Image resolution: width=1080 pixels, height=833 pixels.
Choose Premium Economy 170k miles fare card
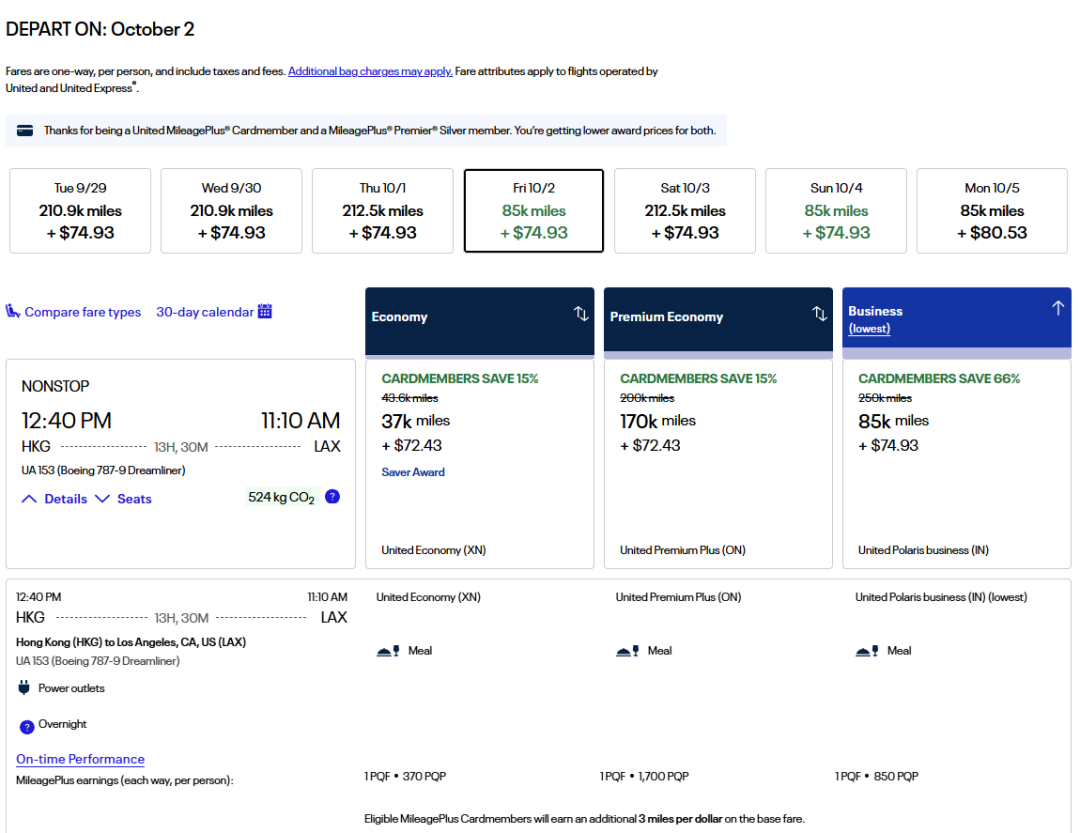pyautogui.click(x=718, y=463)
